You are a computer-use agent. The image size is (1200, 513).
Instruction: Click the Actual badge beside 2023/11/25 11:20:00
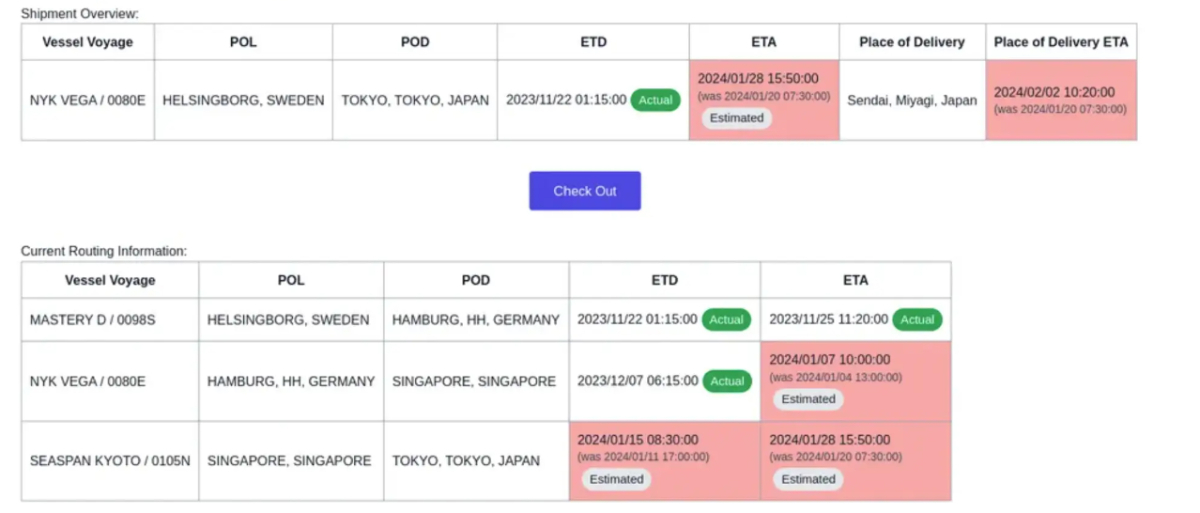tap(917, 320)
